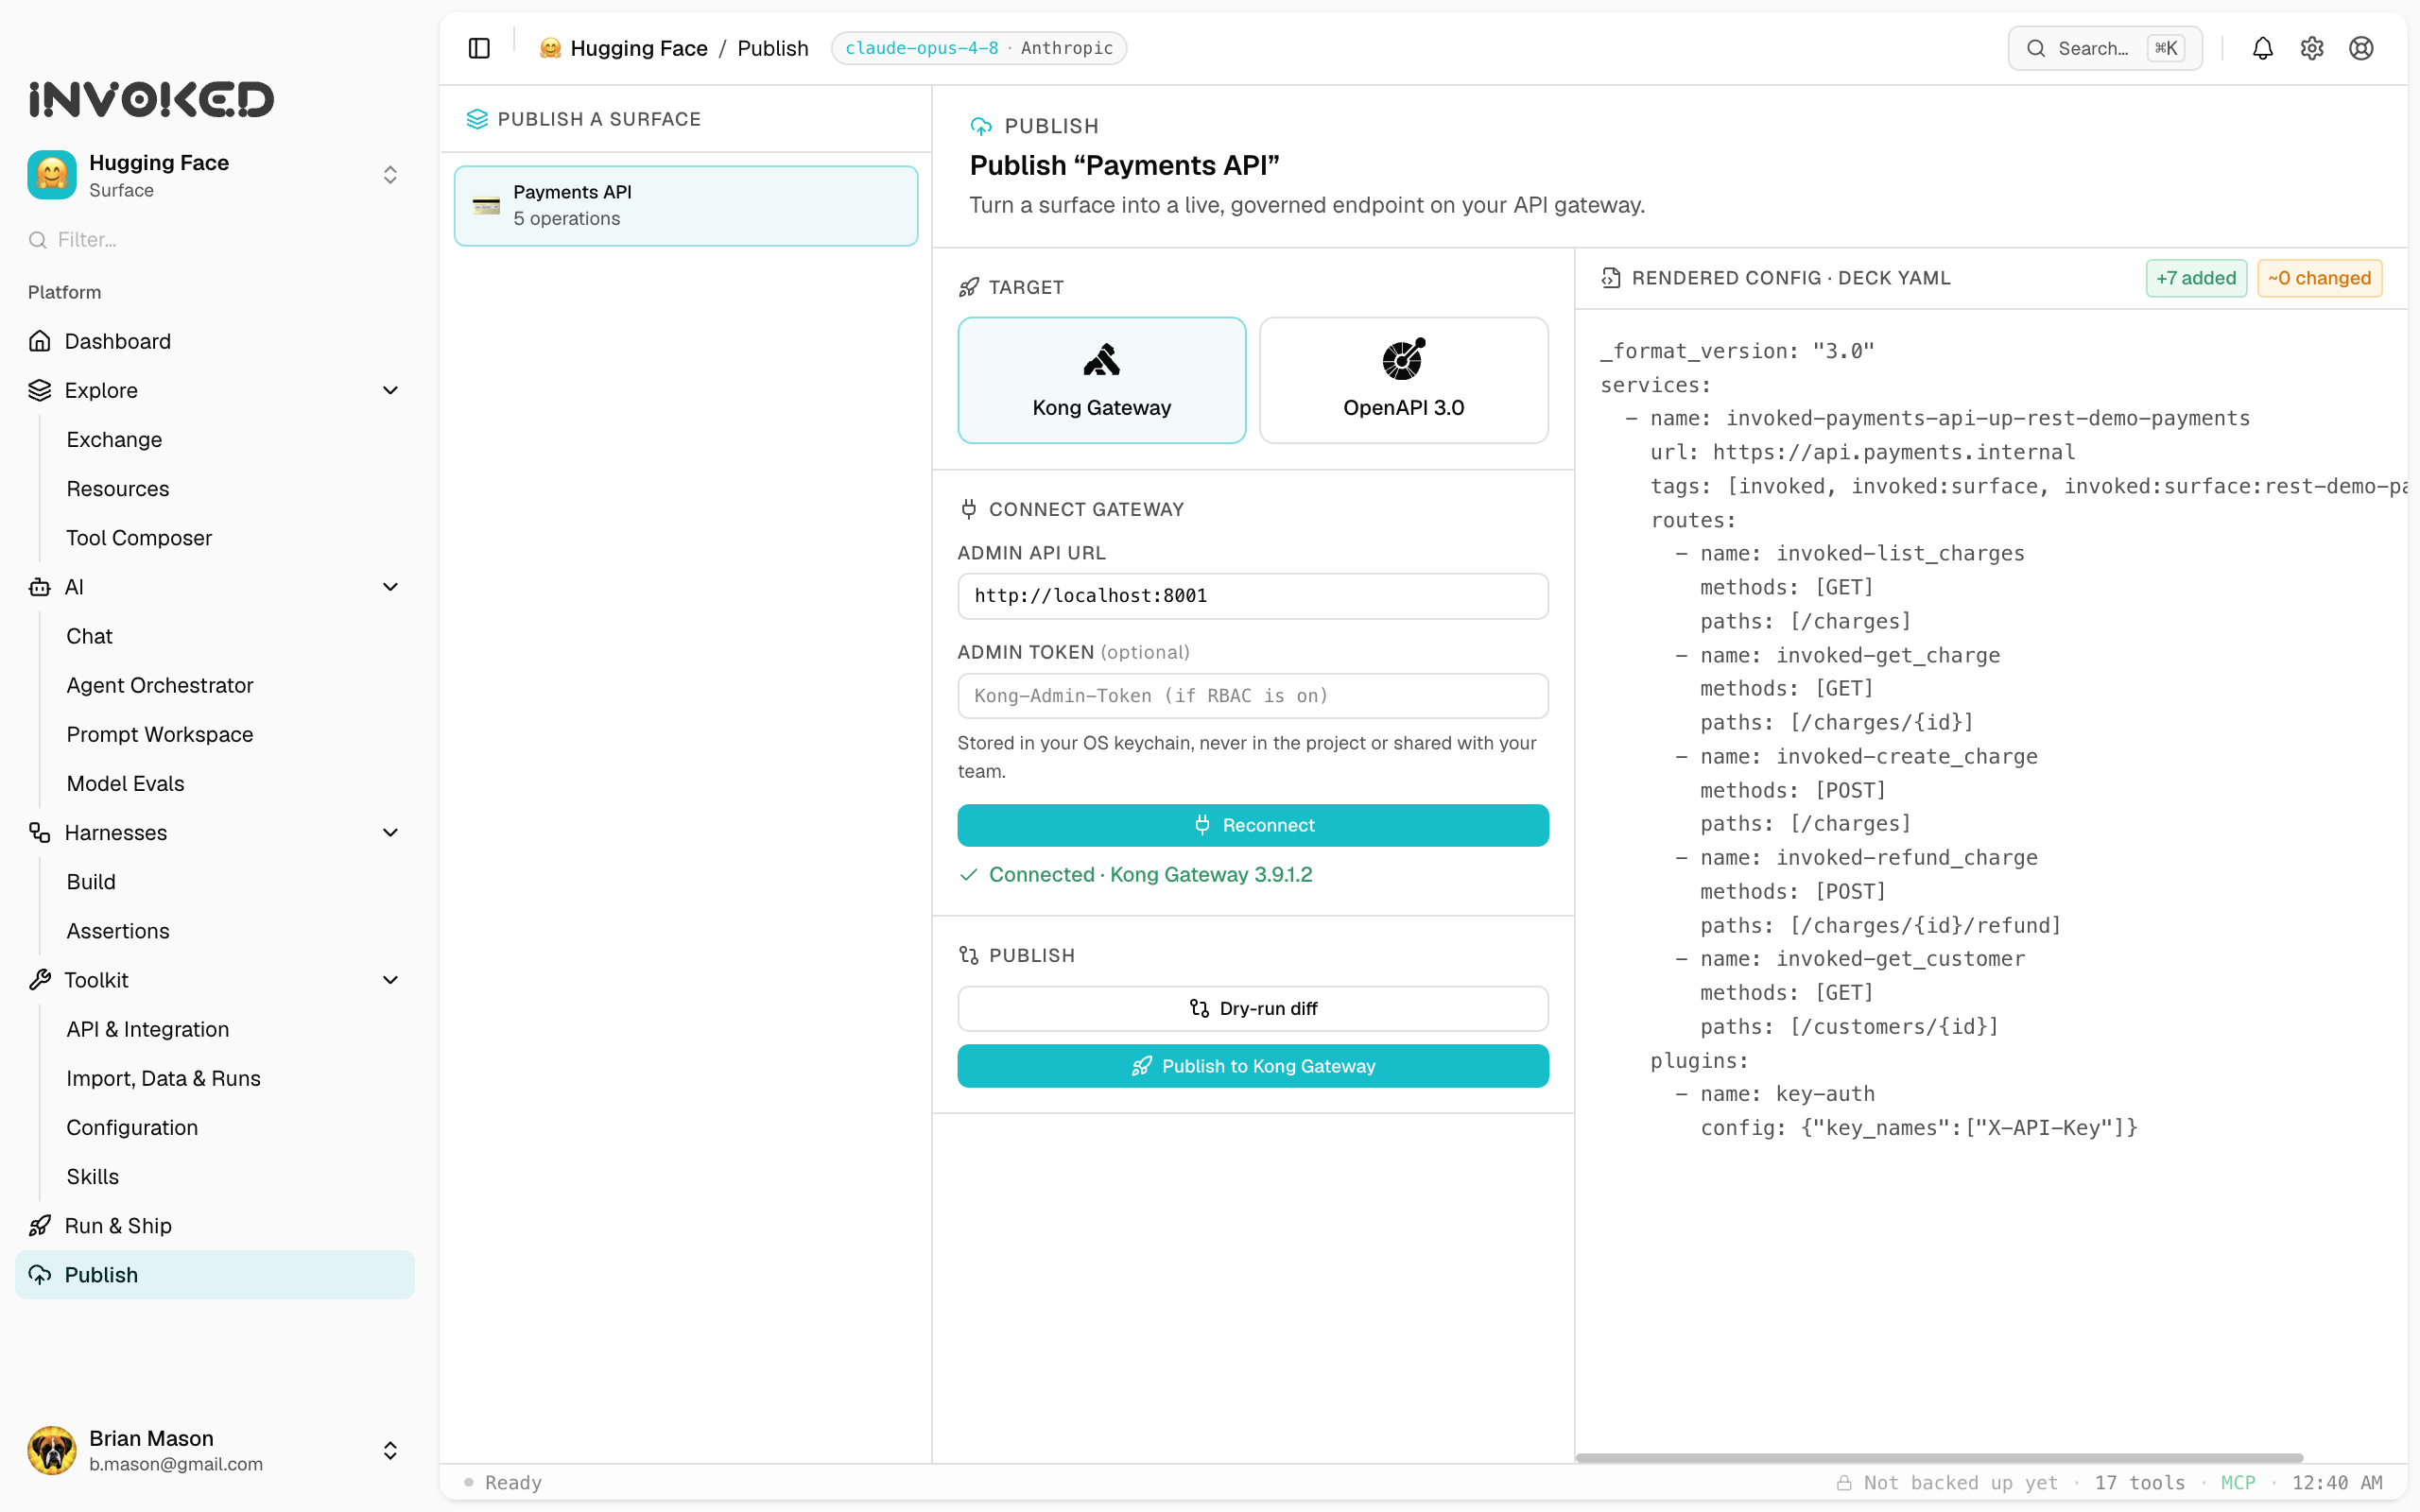
Task: Click the Harnesses icon in sidebar
Action: pyautogui.click(x=40, y=832)
